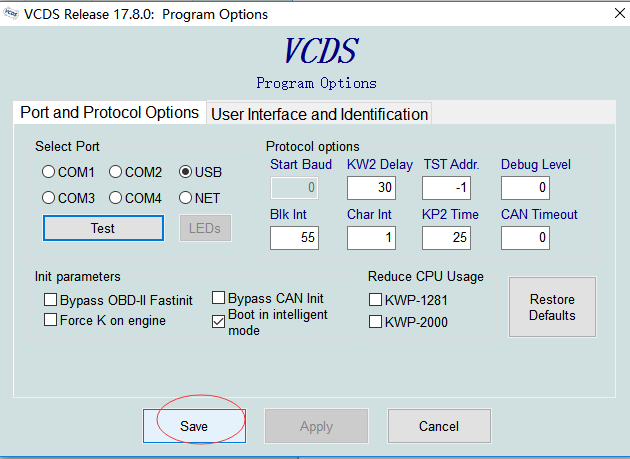Open User Interface and Identification tab

319,114
